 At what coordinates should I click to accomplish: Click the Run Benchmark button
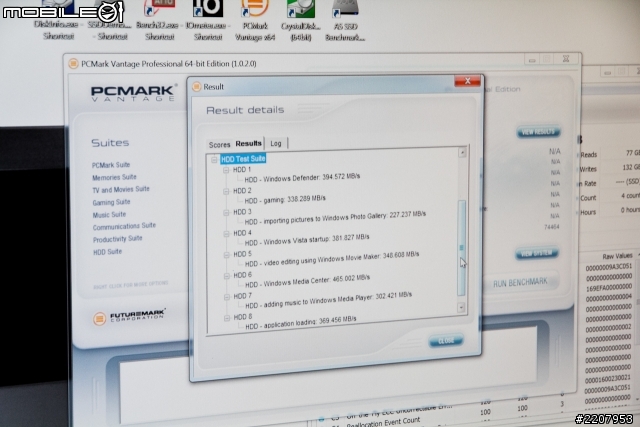coord(520,283)
